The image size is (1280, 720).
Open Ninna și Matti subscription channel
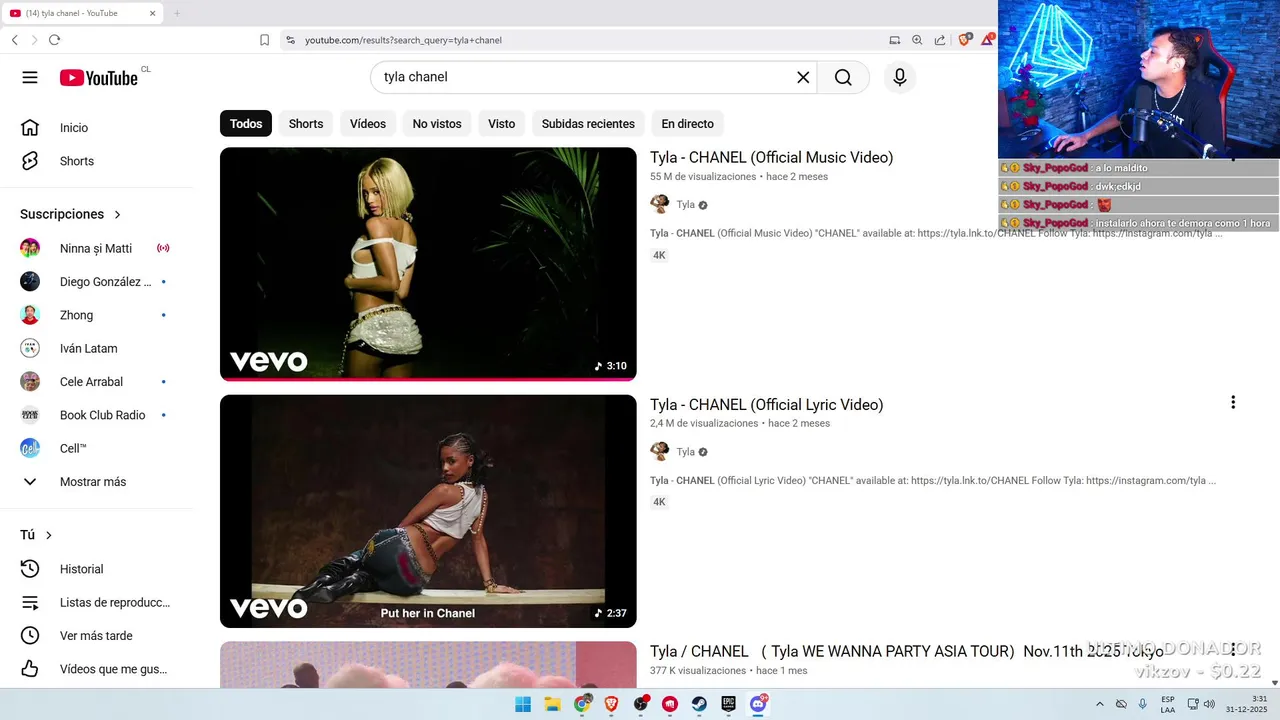pyautogui.click(x=97, y=248)
